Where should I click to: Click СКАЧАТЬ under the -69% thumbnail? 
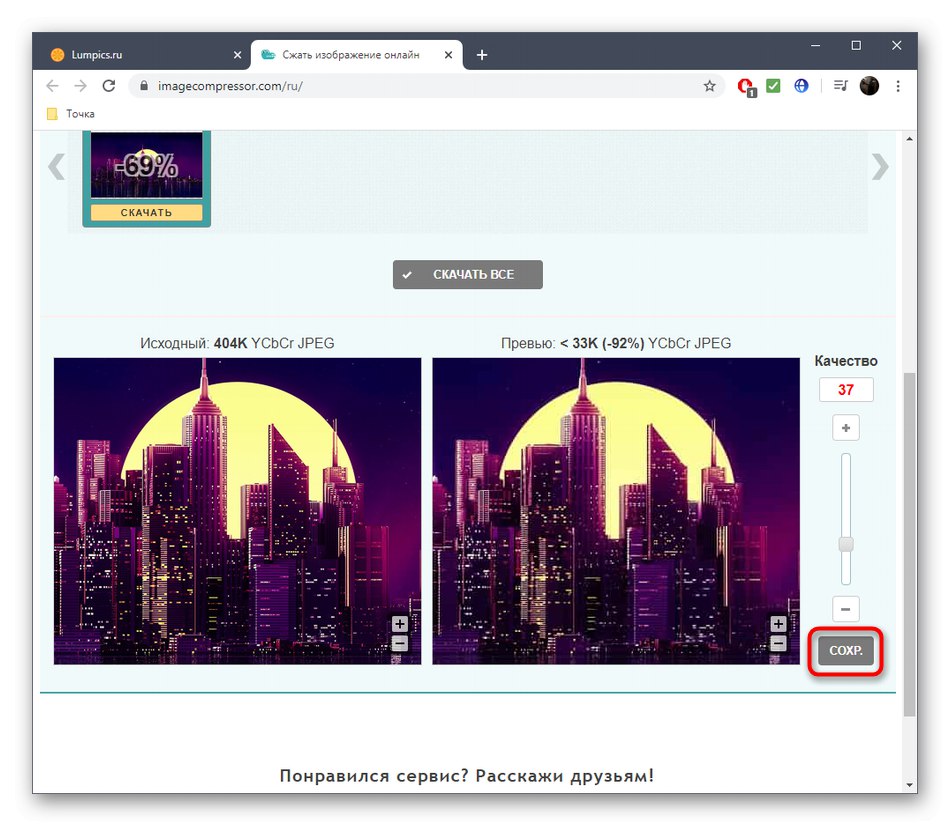coord(146,212)
